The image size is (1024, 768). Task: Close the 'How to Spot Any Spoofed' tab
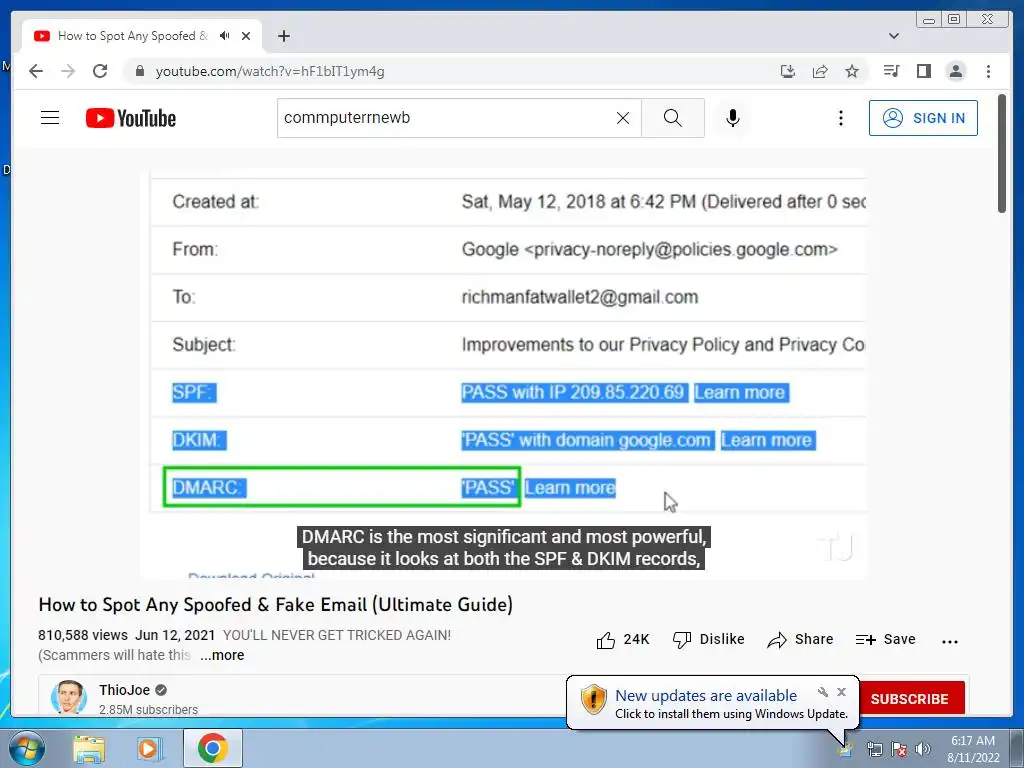point(246,36)
